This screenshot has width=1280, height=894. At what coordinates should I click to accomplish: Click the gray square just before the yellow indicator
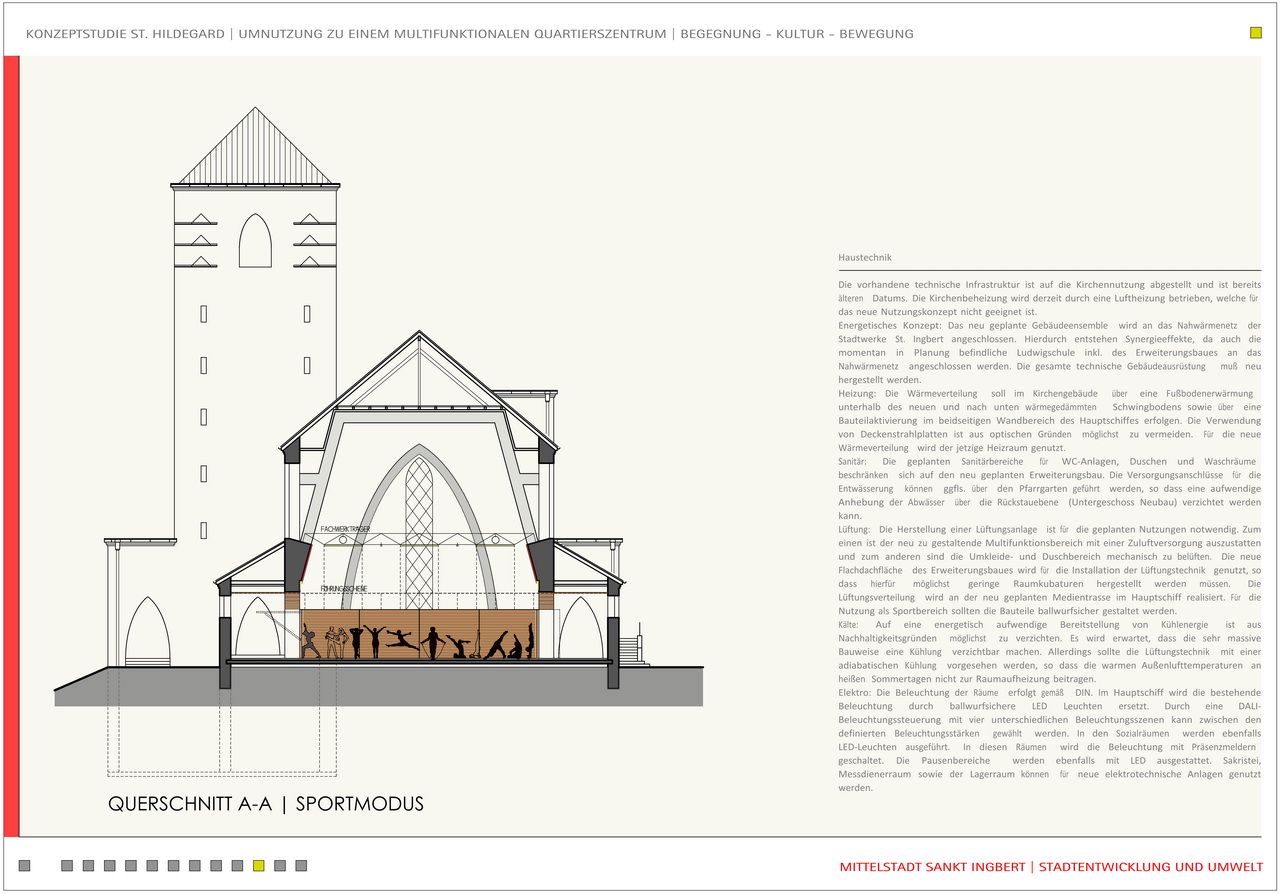click(x=238, y=866)
